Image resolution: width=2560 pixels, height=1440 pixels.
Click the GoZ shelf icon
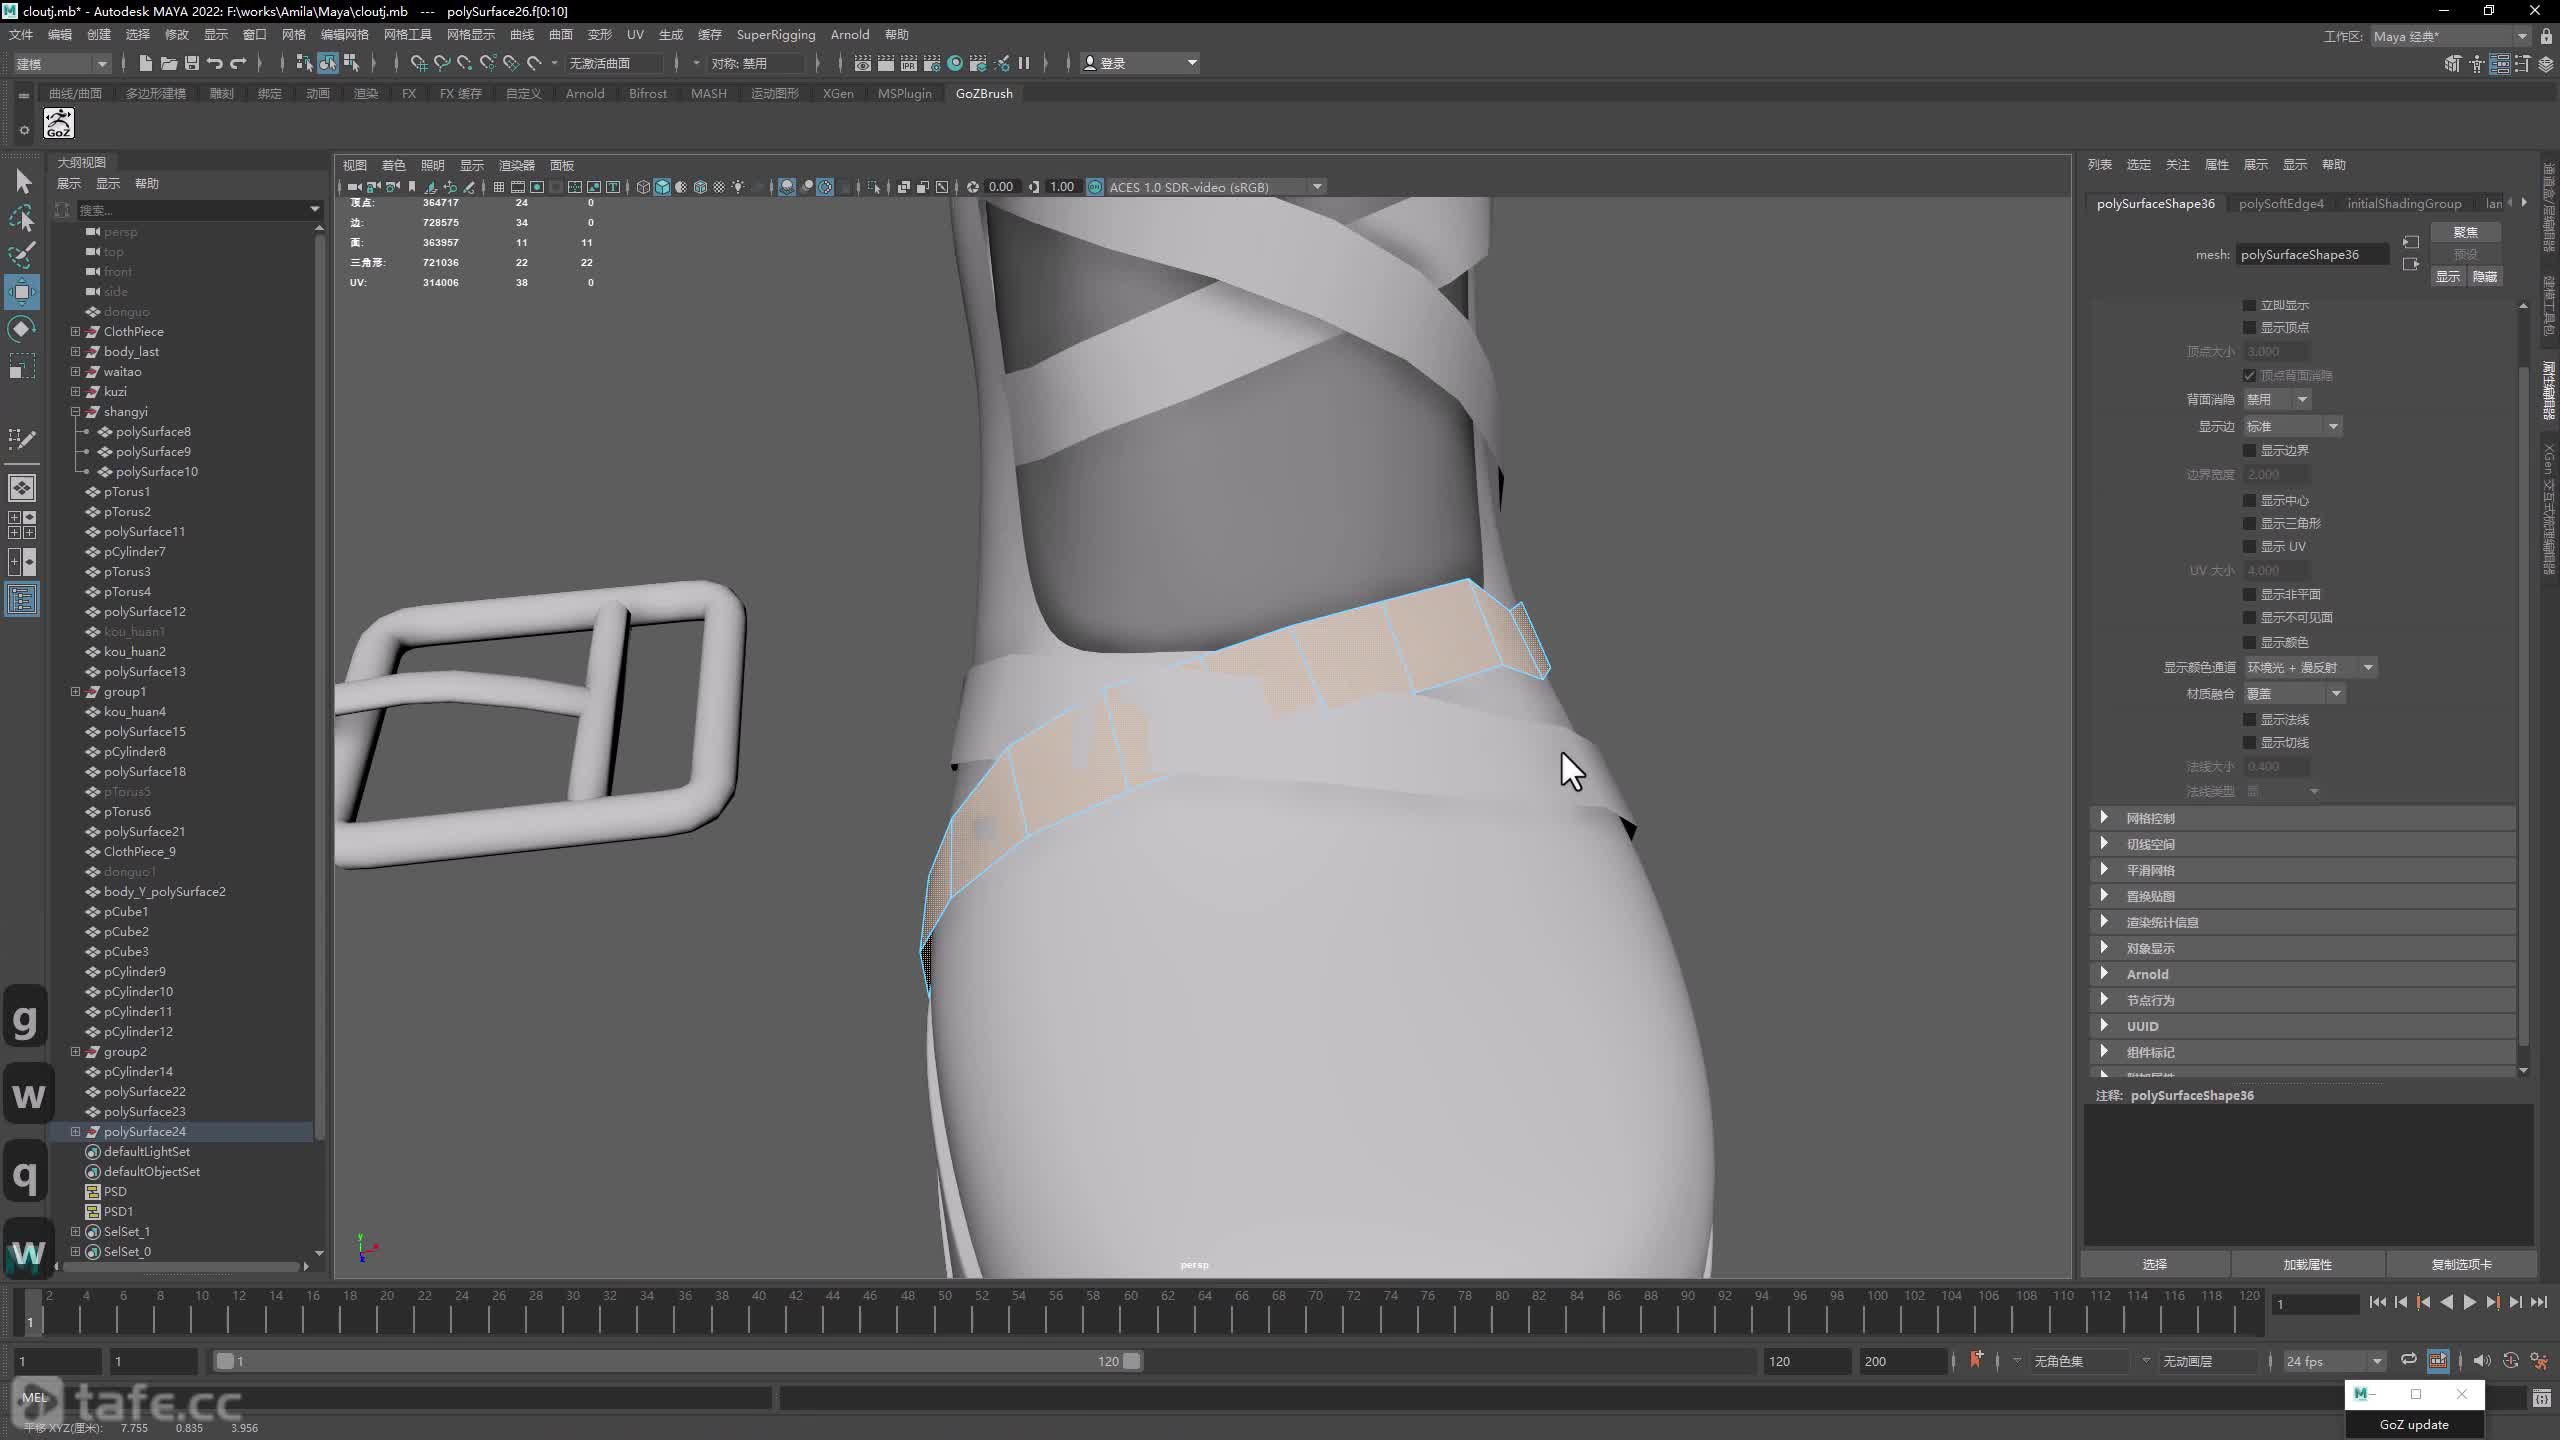59,123
